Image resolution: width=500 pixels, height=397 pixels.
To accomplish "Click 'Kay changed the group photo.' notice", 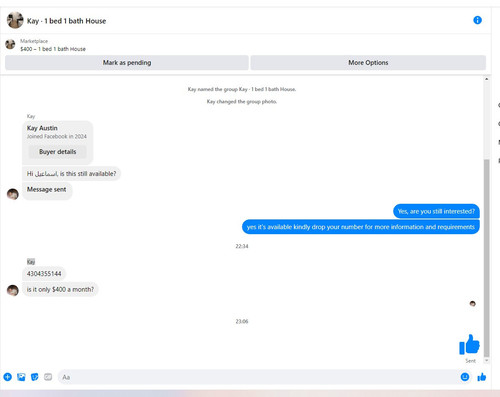I will 242,101.
